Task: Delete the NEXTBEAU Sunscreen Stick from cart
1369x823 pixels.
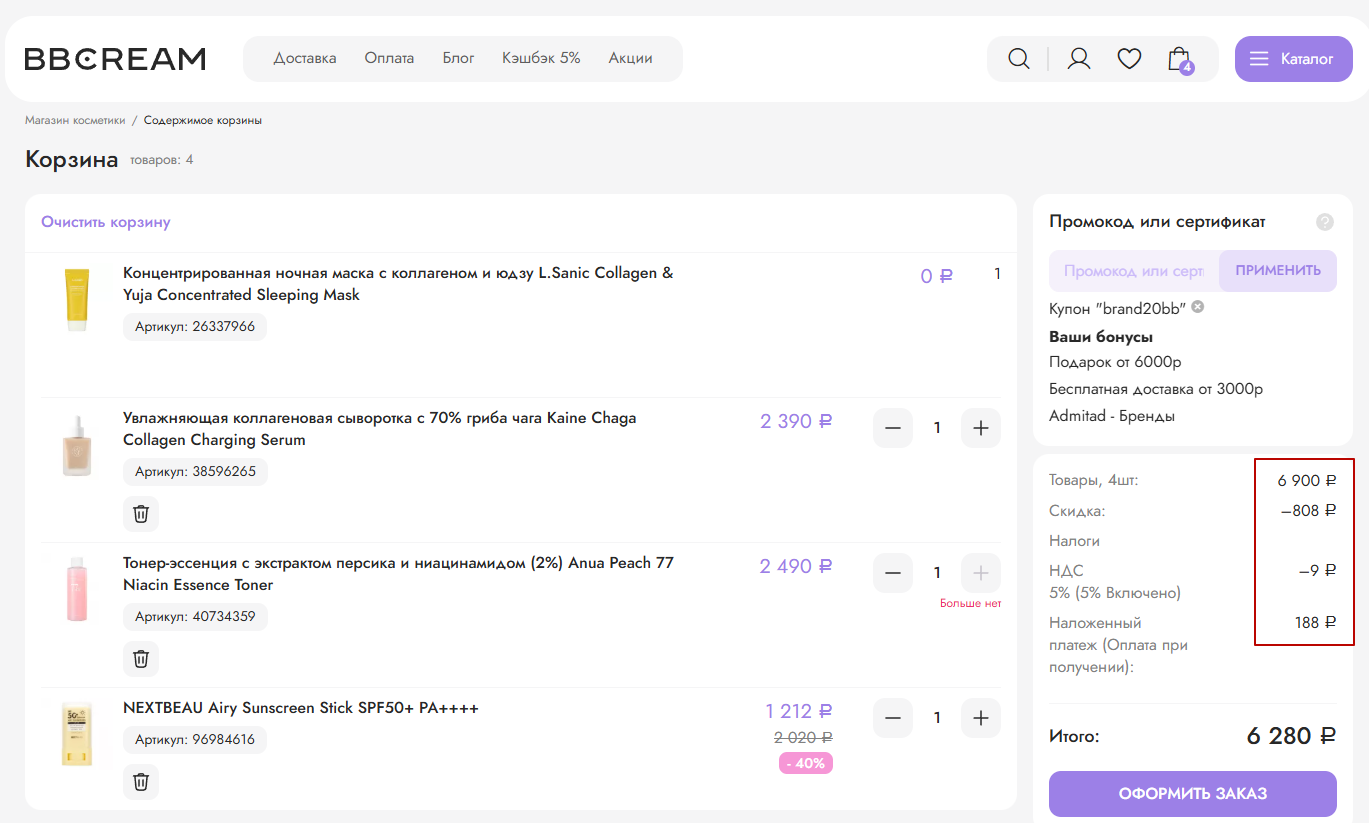Action: point(141,782)
